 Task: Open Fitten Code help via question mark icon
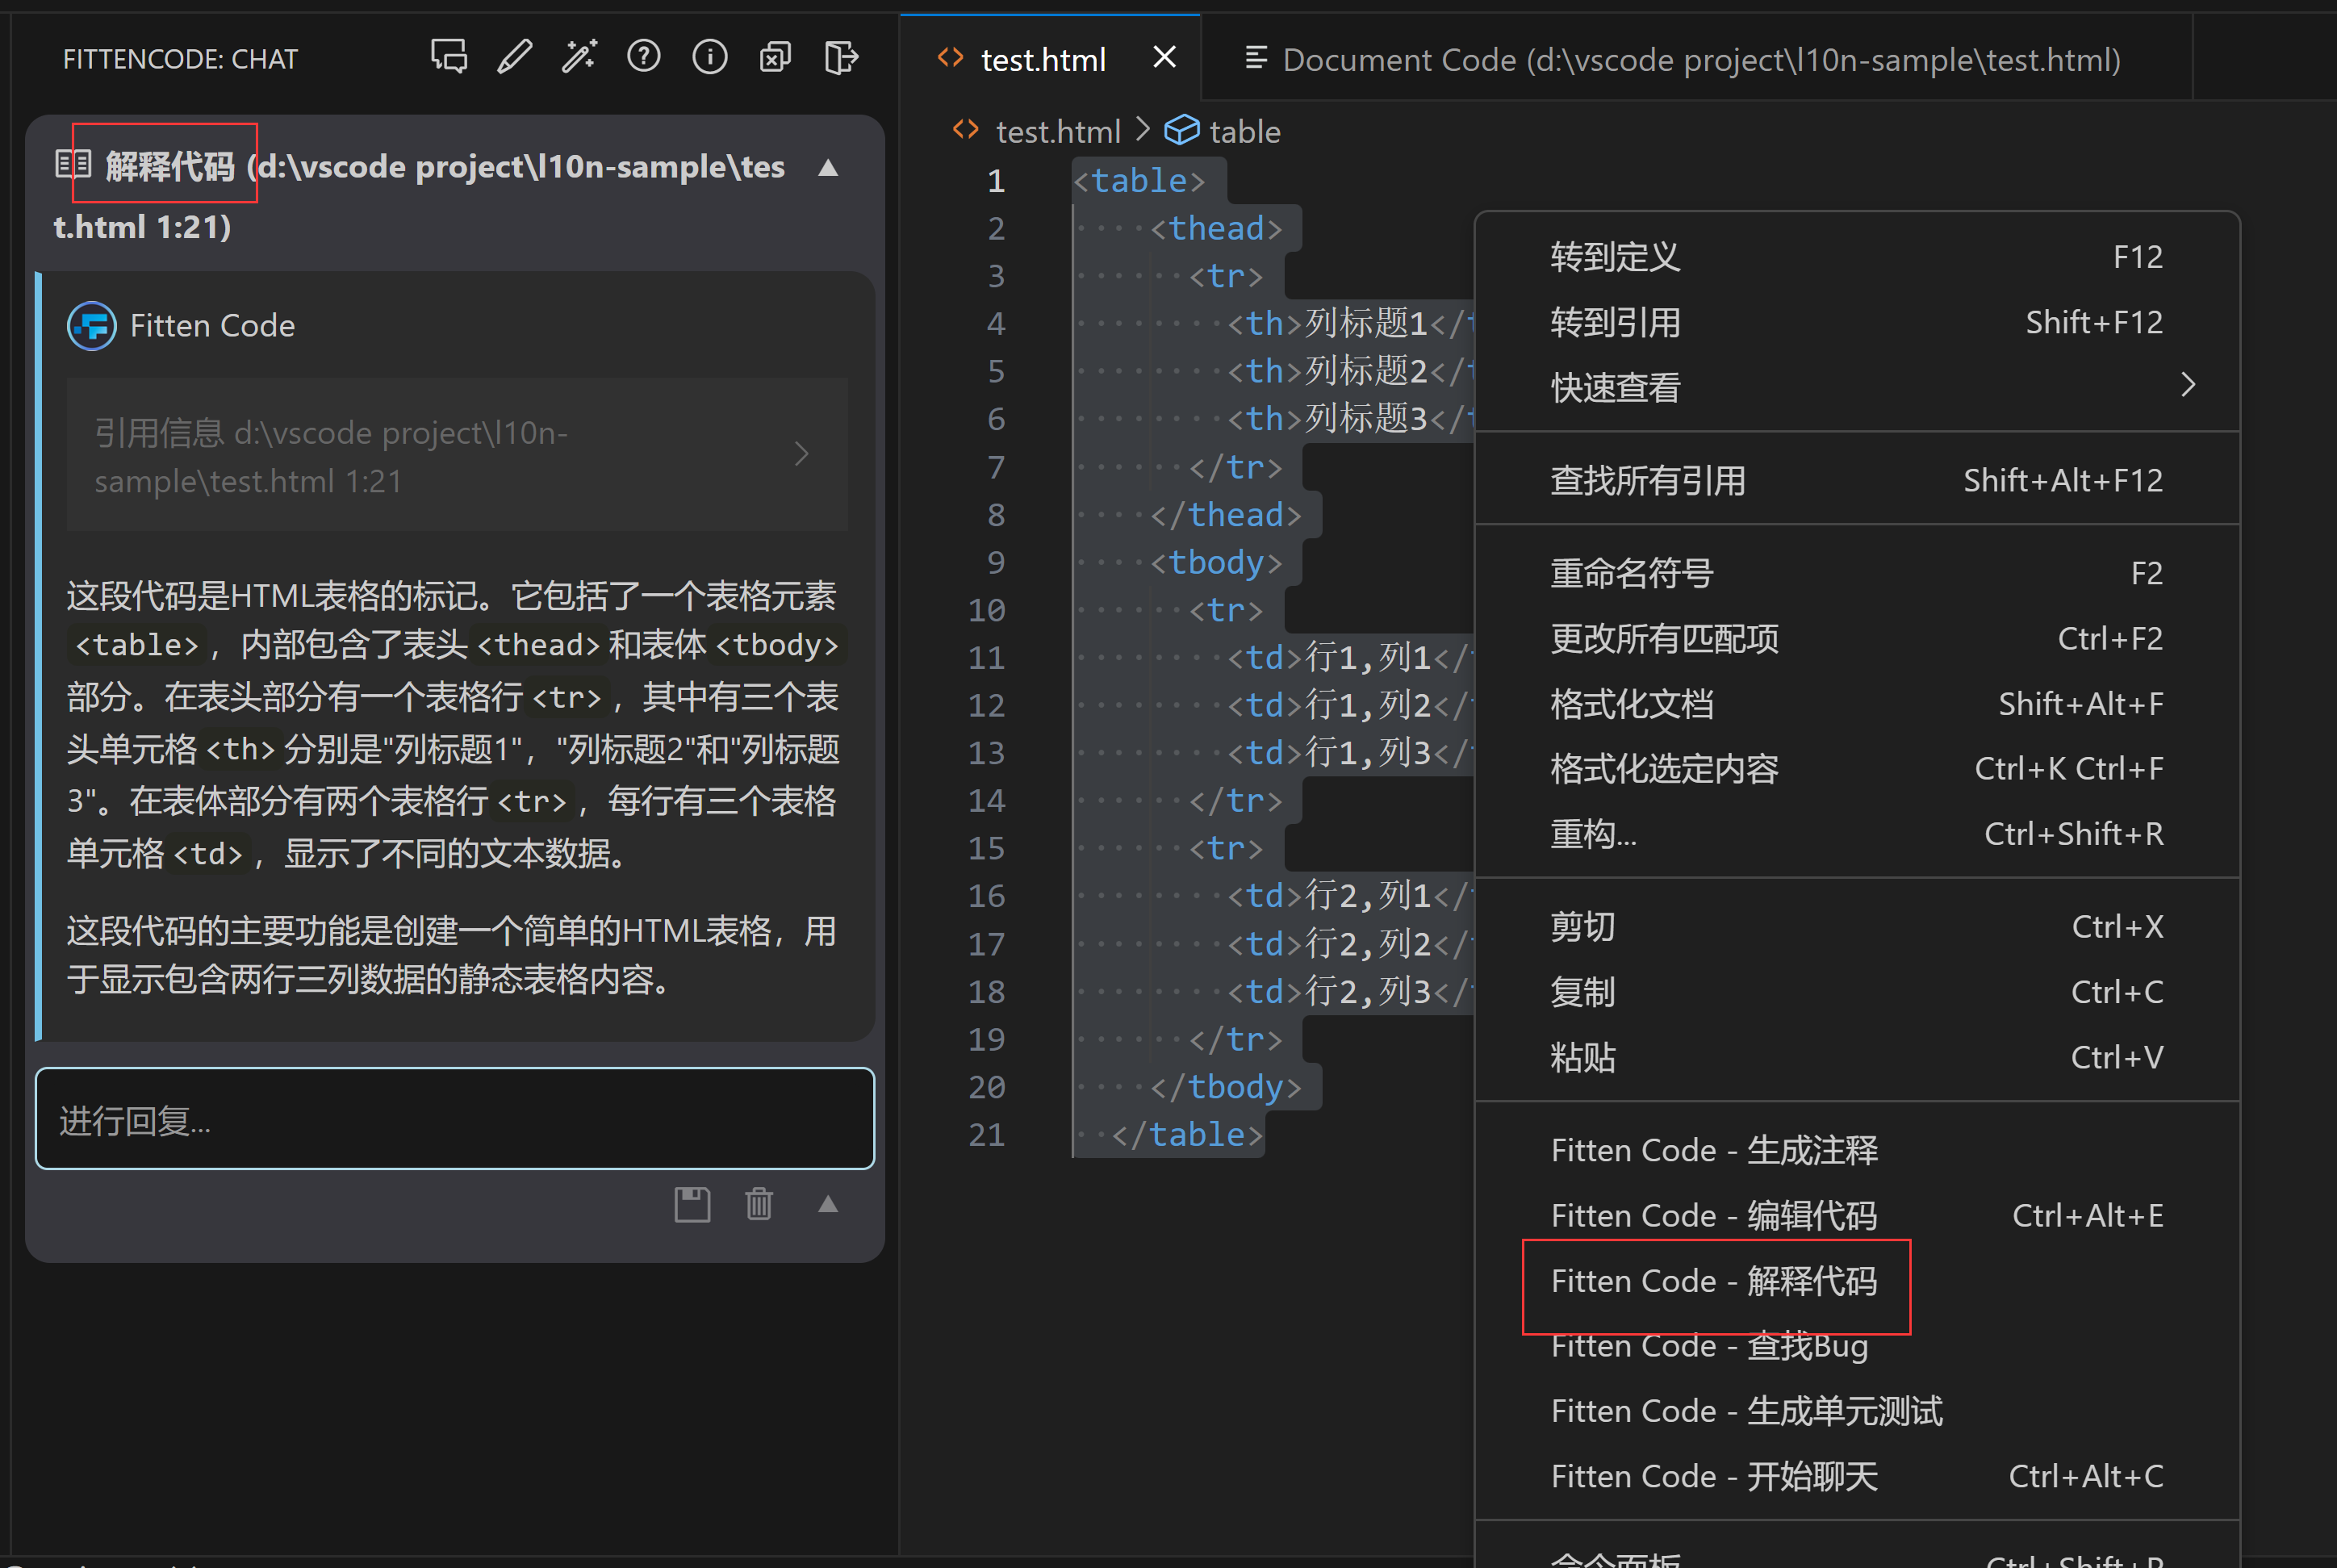click(644, 57)
